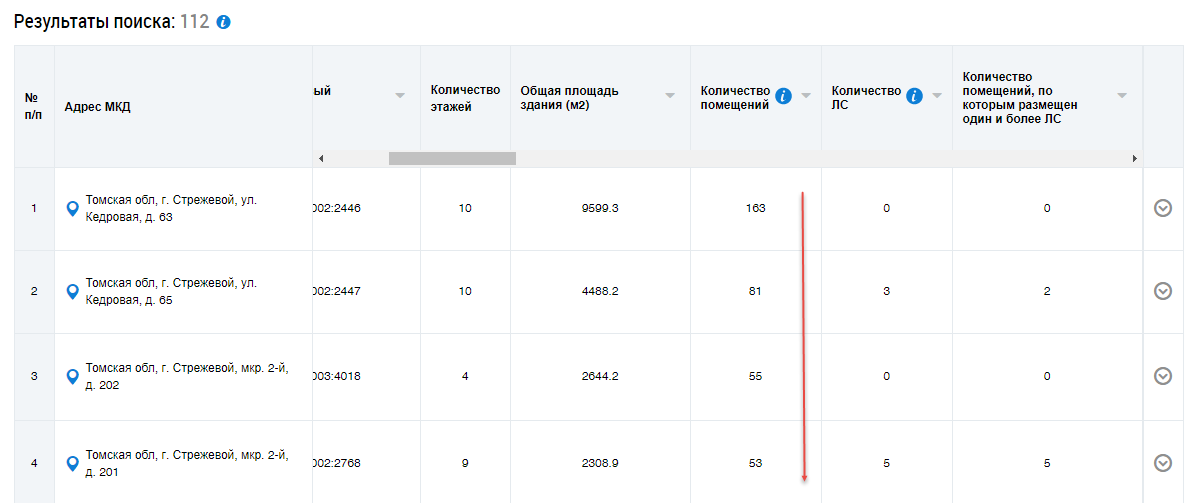Click map pin for мкр. 2-й, д. 202
Screen dimensions: 1199x503
click(x=72, y=377)
